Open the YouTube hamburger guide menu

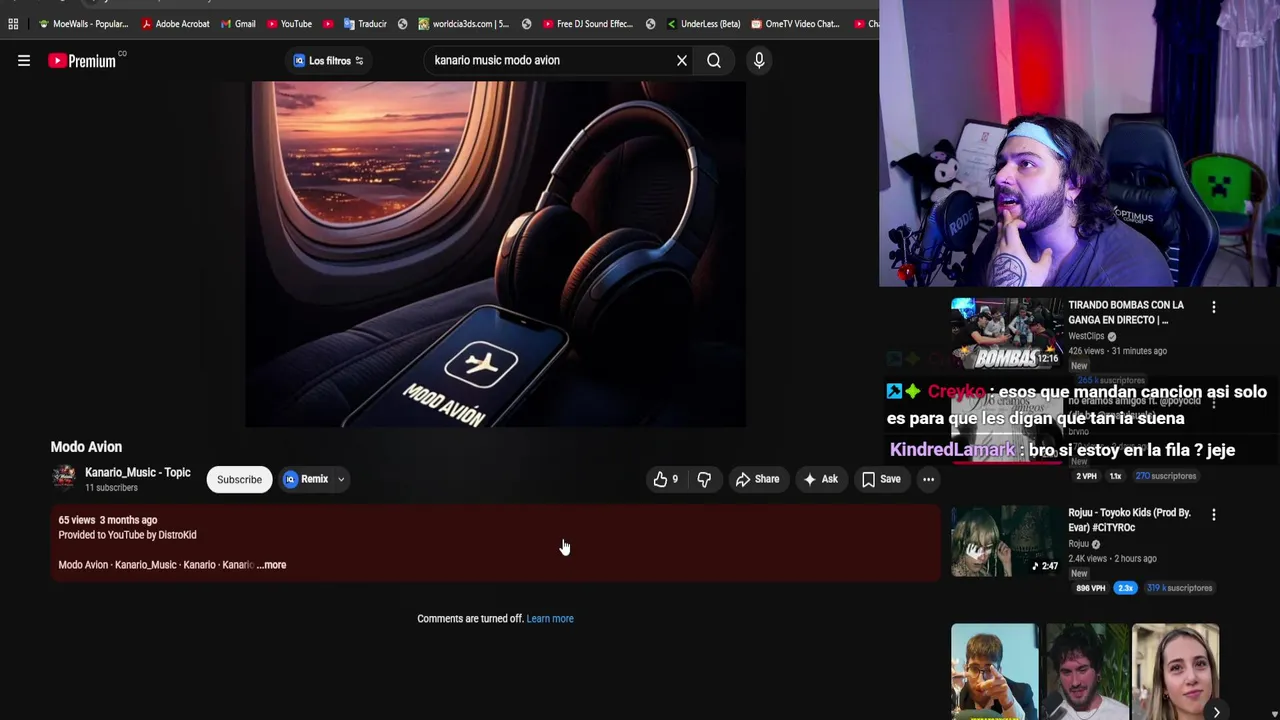pos(24,61)
